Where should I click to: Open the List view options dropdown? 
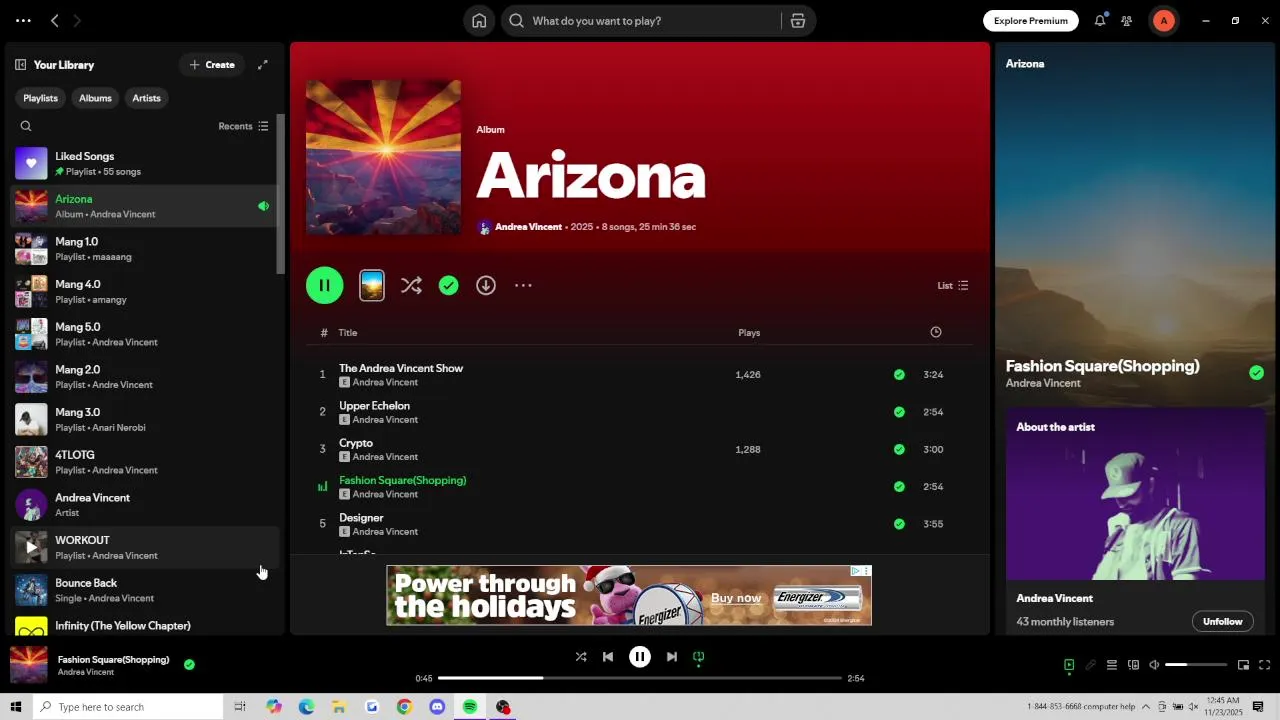[953, 286]
